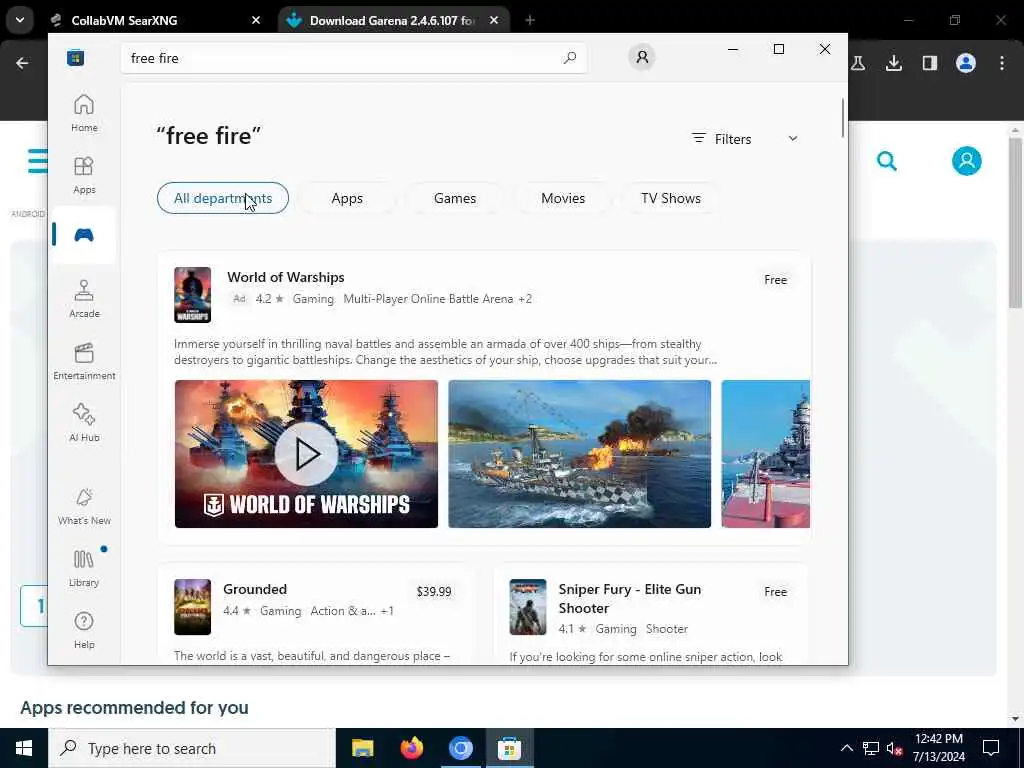This screenshot has height=768, width=1024.
Task: Open browser profile avatar icon
Action: [x=966, y=63]
